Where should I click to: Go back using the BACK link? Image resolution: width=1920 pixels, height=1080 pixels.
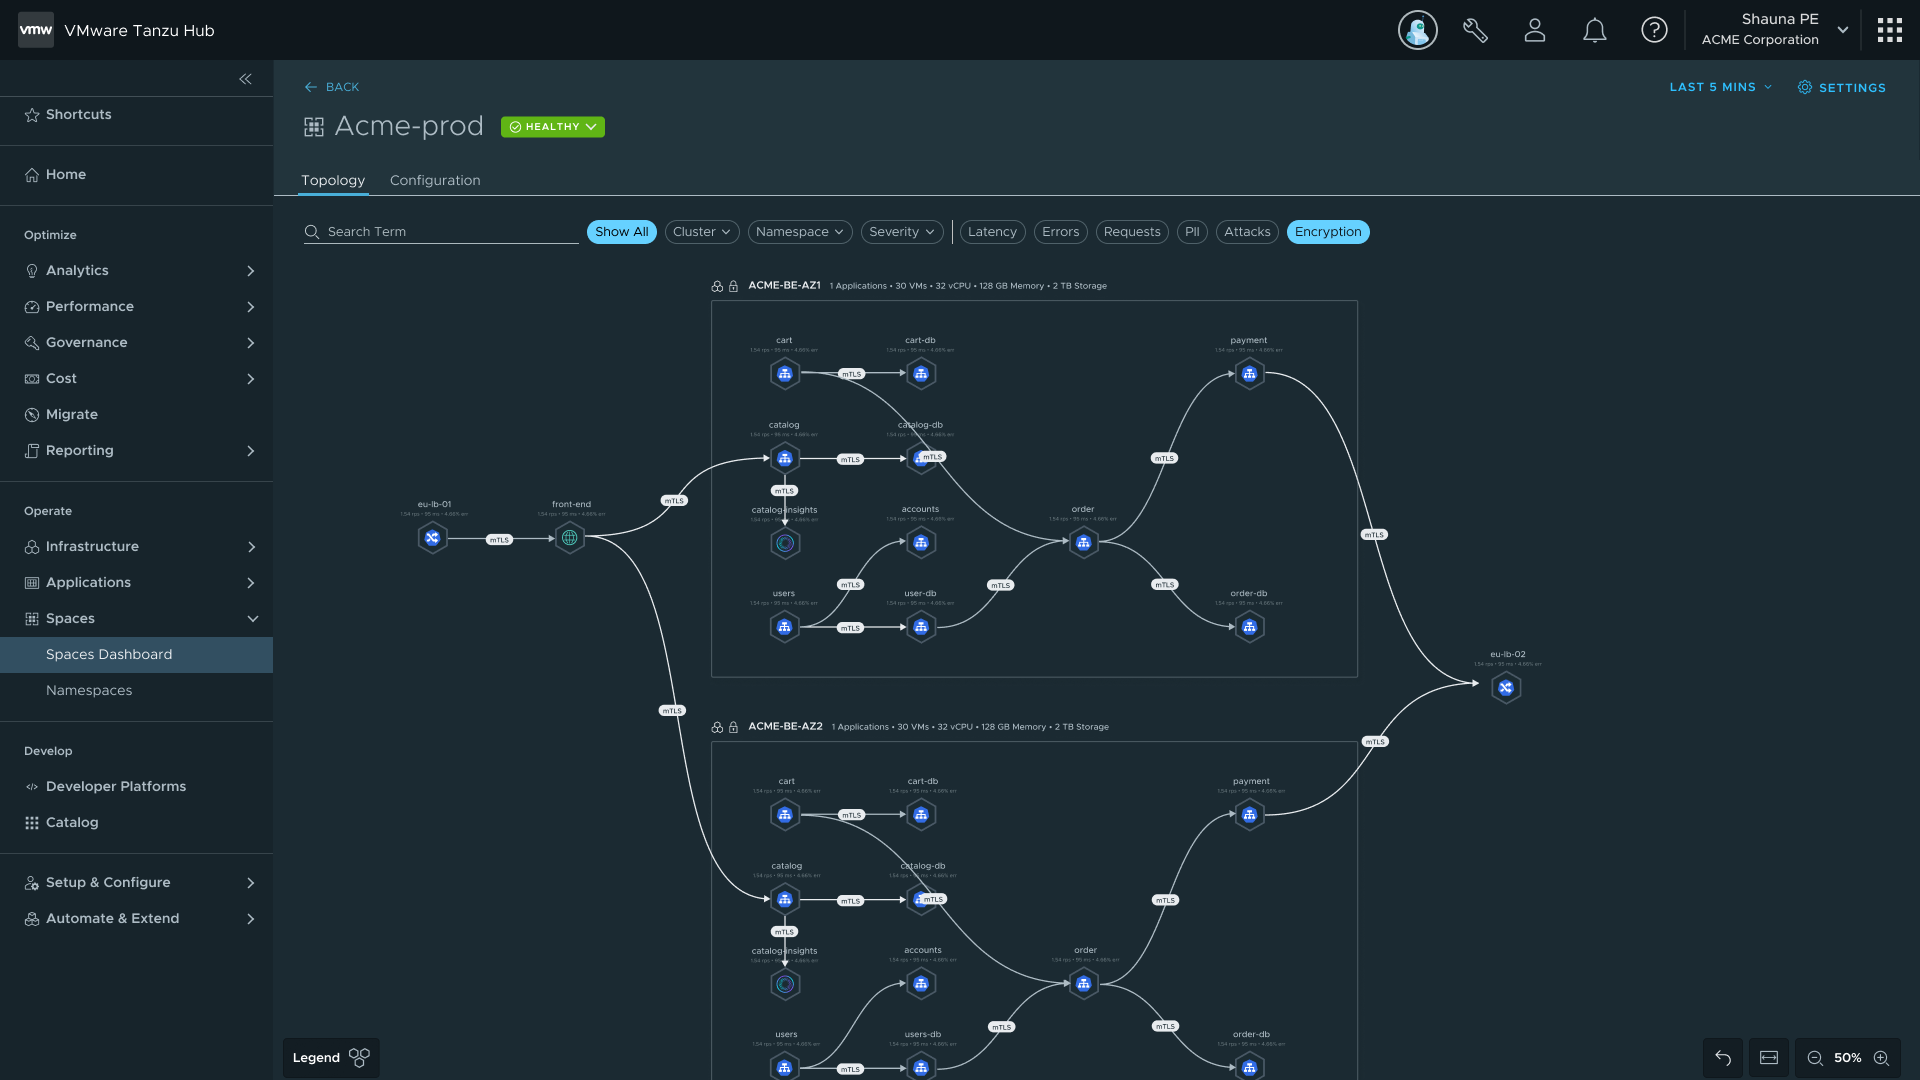pos(332,87)
